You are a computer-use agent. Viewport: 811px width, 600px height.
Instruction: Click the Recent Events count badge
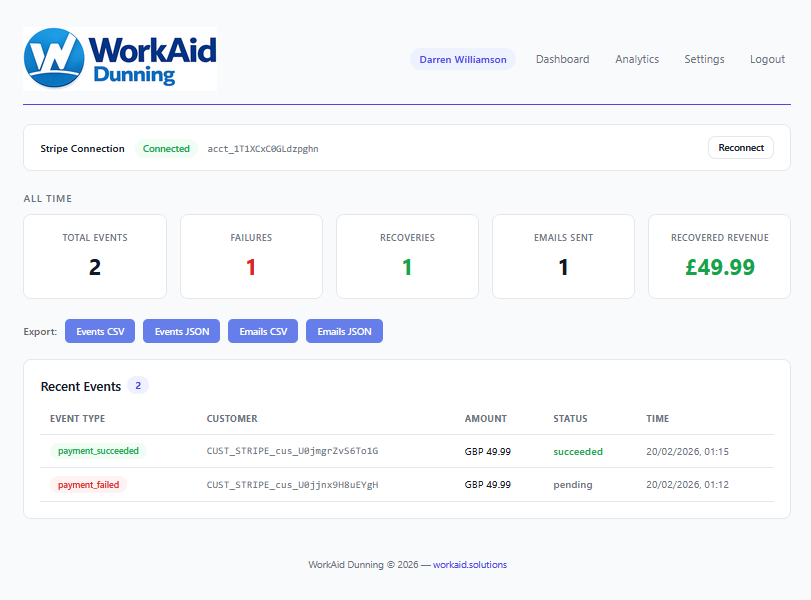coord(137,385)
